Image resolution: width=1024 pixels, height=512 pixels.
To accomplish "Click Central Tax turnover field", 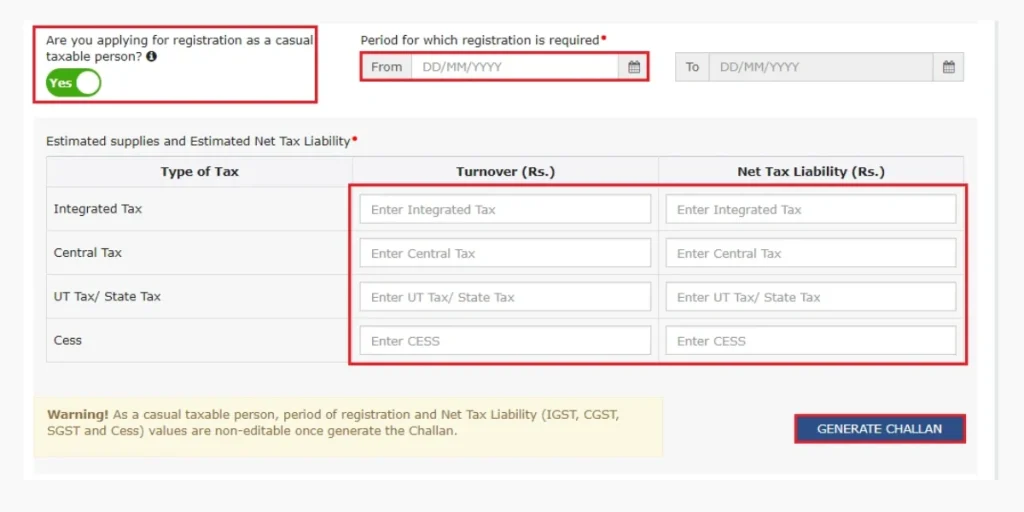I will pyautogui.click(x=505, y=253).
